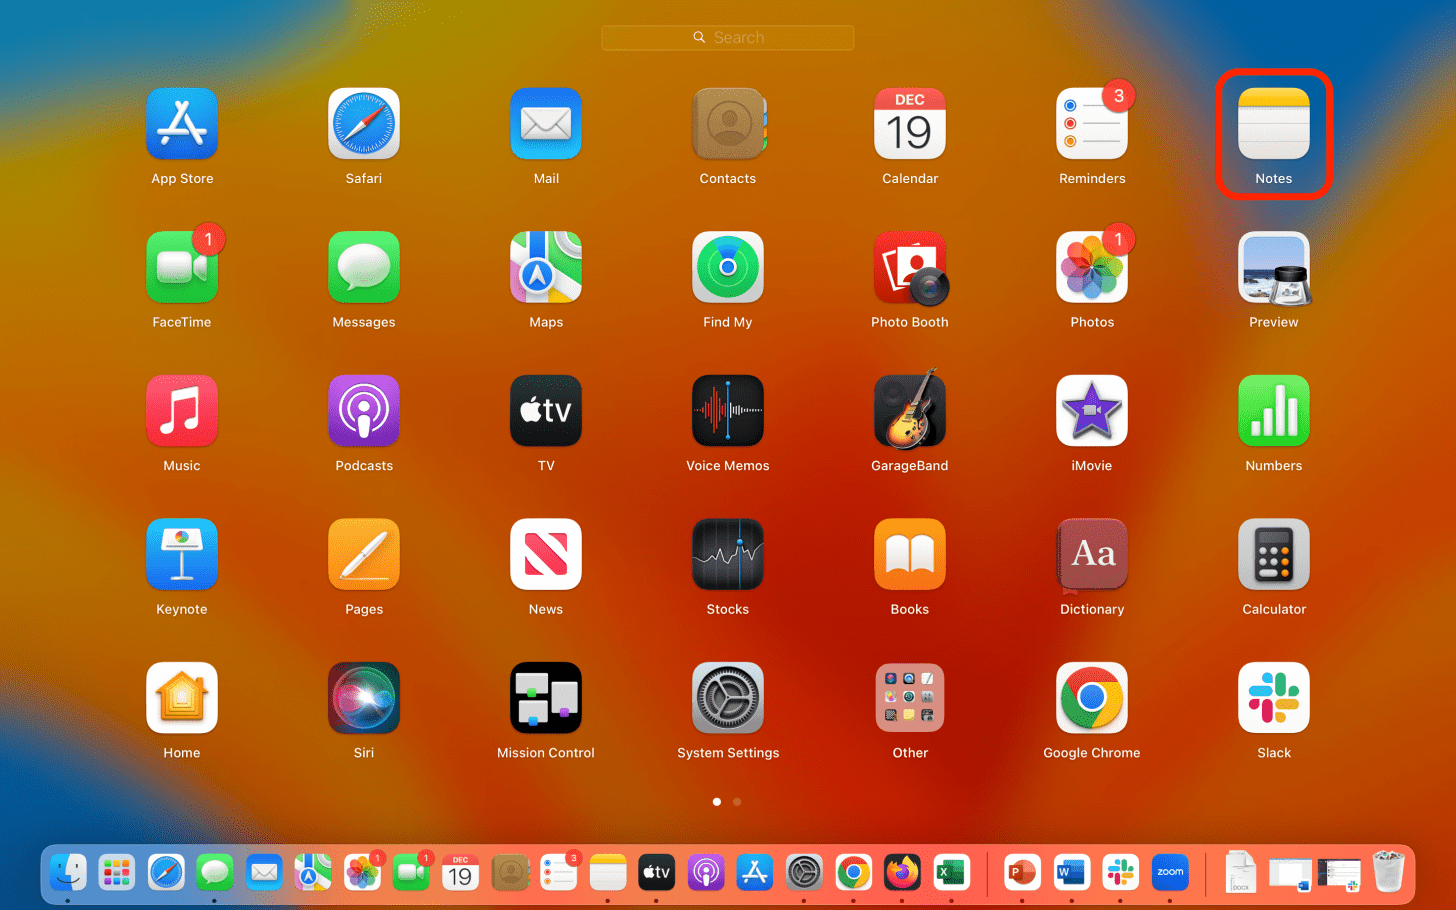Image resolution: width=1456 pixels, height=910 pixels.
Task: Open Find My
Action: 727,267
